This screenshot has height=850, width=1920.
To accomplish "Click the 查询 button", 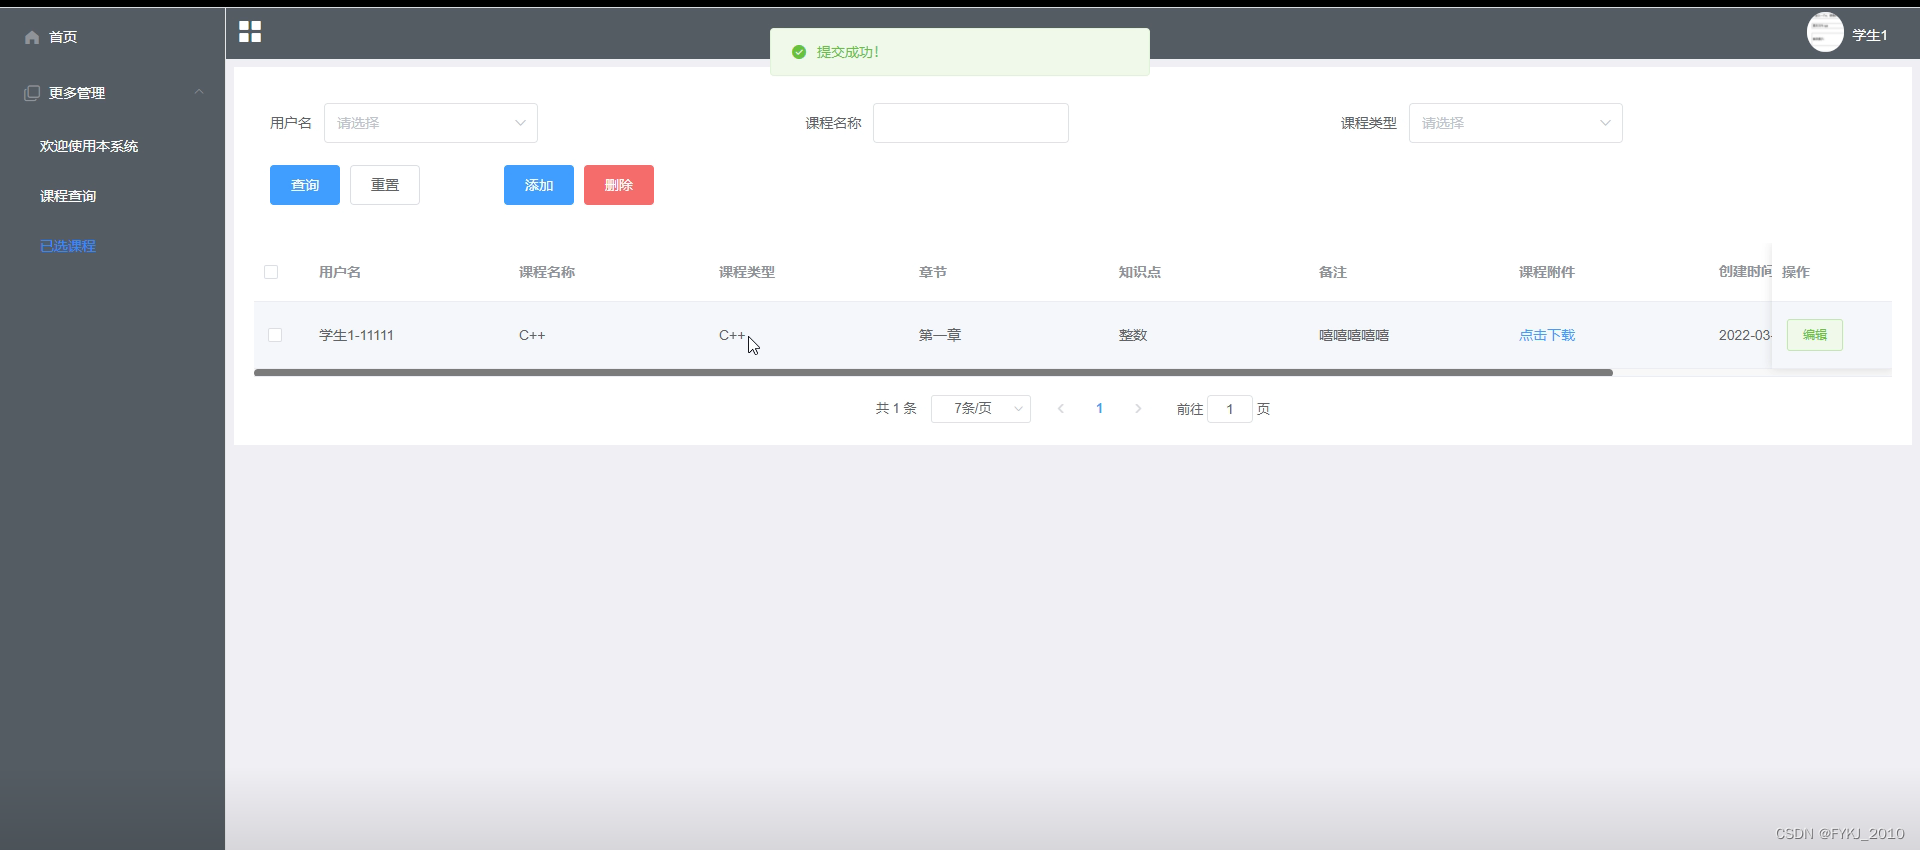I will pyautogui.click(x=305, y=185).
